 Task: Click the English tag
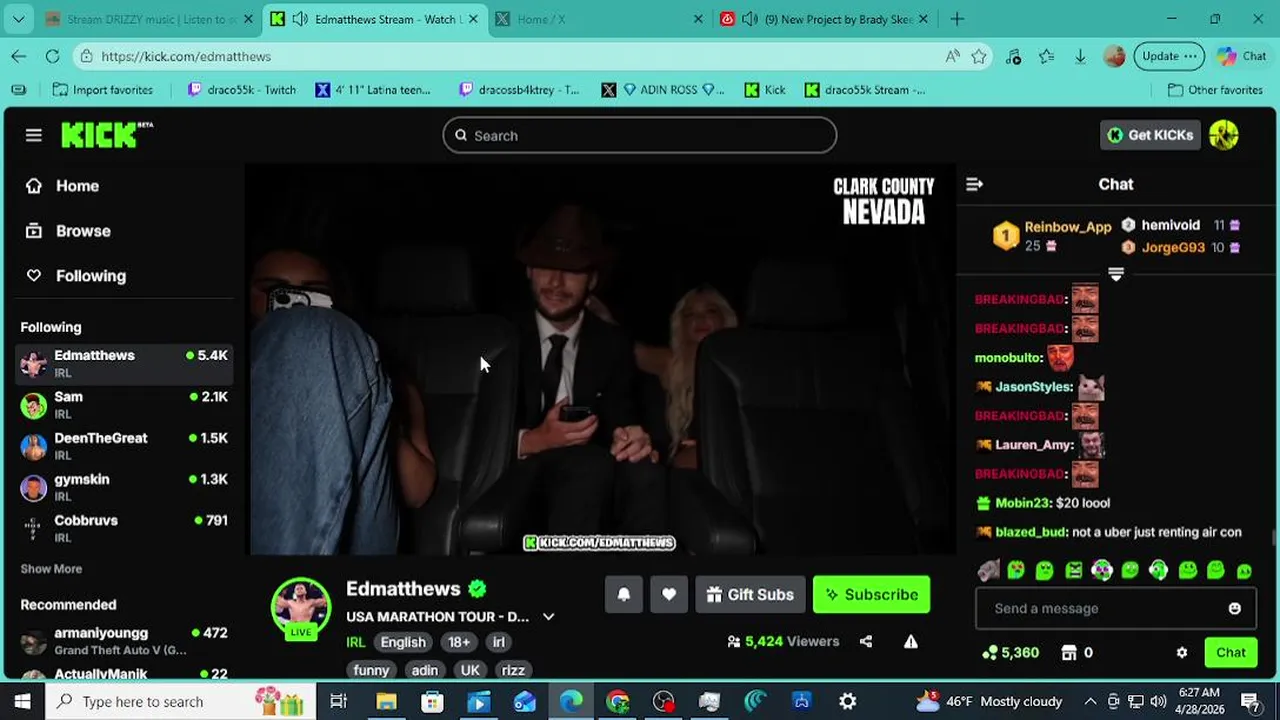403,642
